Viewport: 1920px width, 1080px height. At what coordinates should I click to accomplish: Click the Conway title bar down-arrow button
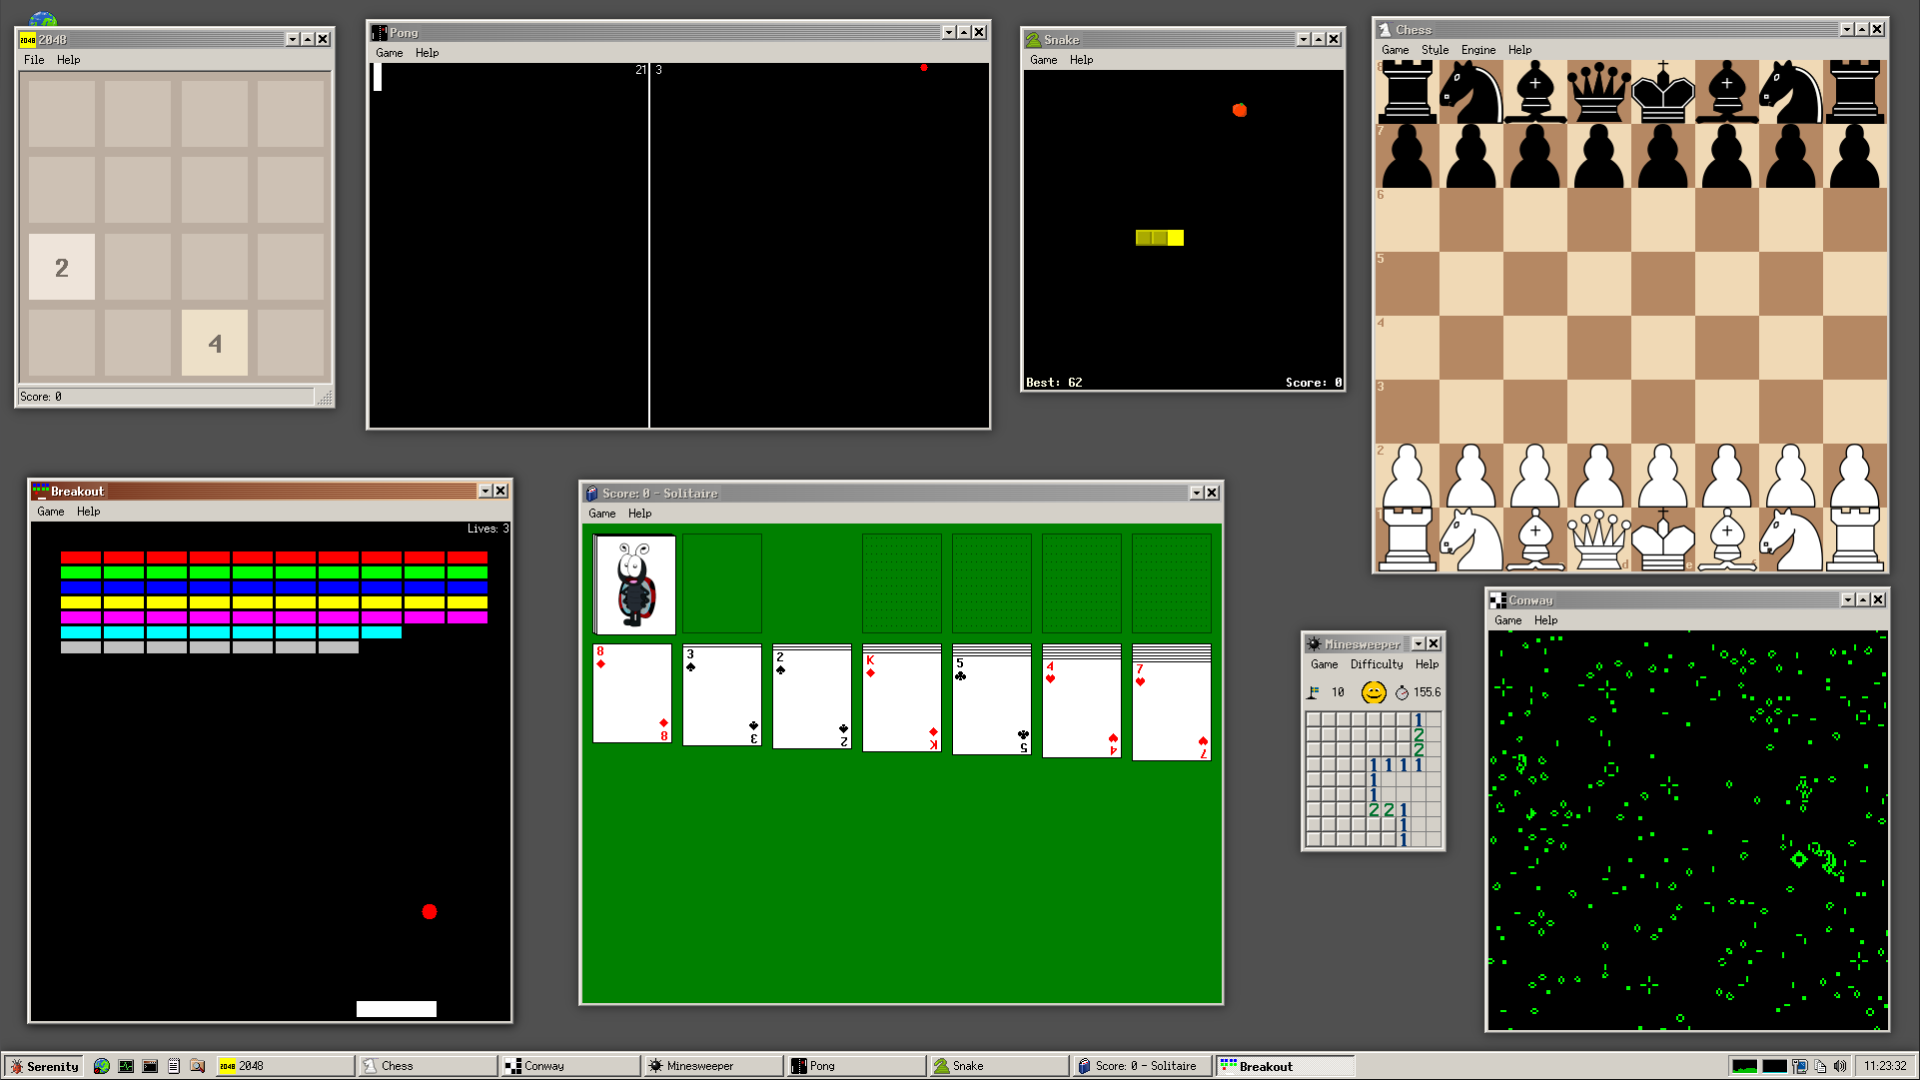(x=1847, y=600)
